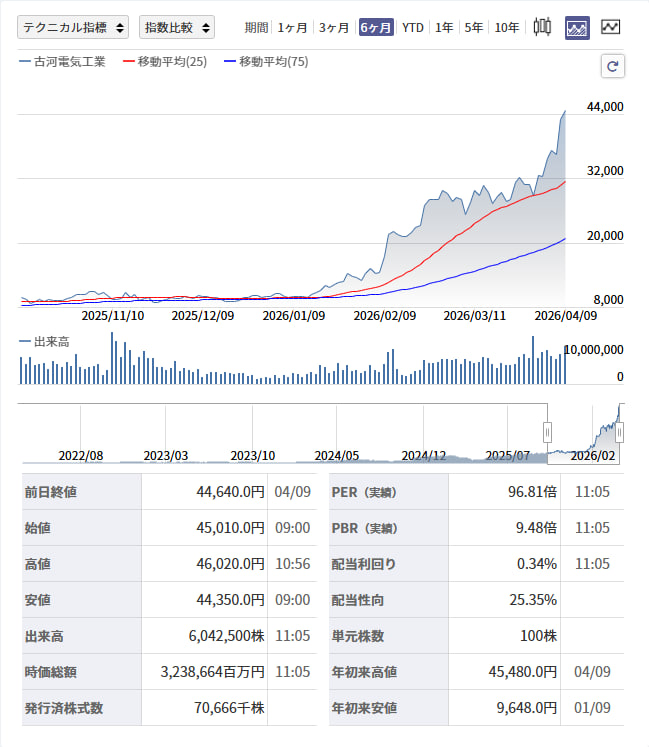The height and width of the screenshot is (747, 649).
Task: Click the 時価総額 row label
Action: 51,672
